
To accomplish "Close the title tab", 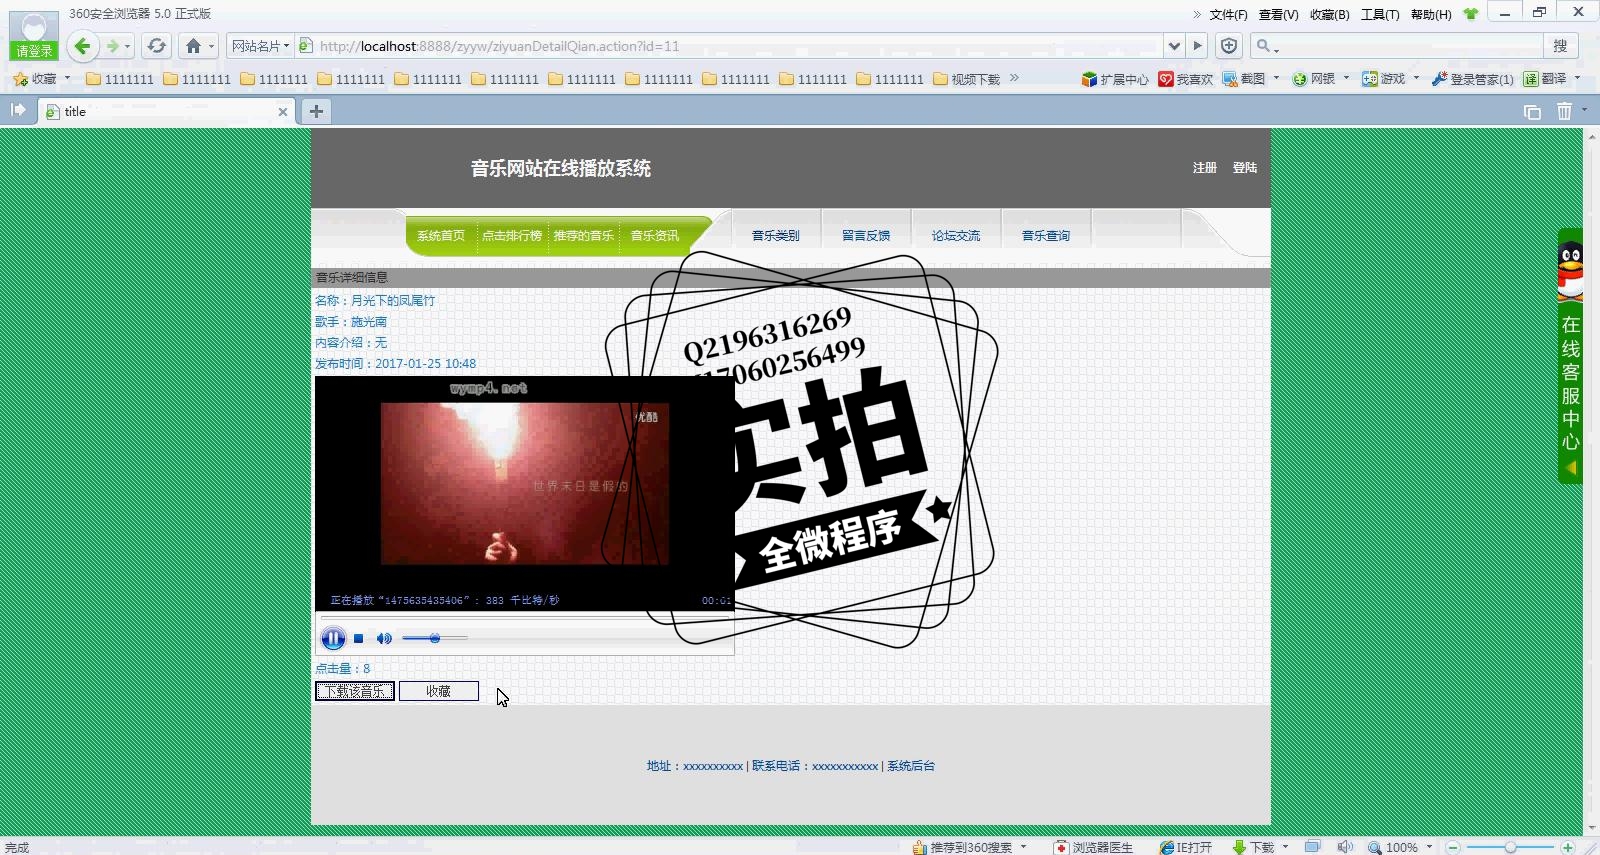I will pyautogui.click(x=283, y=112).
